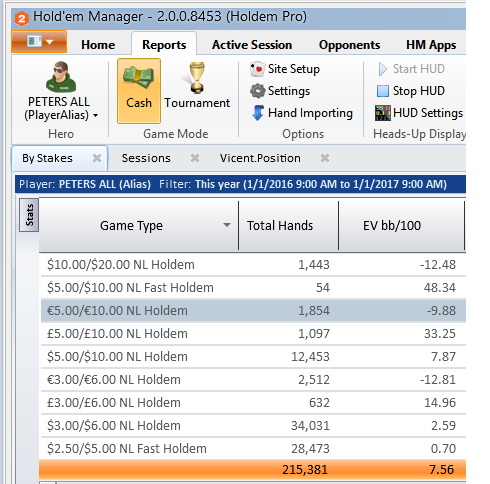Click the Start HUD play icon

(x=383, y=69)
